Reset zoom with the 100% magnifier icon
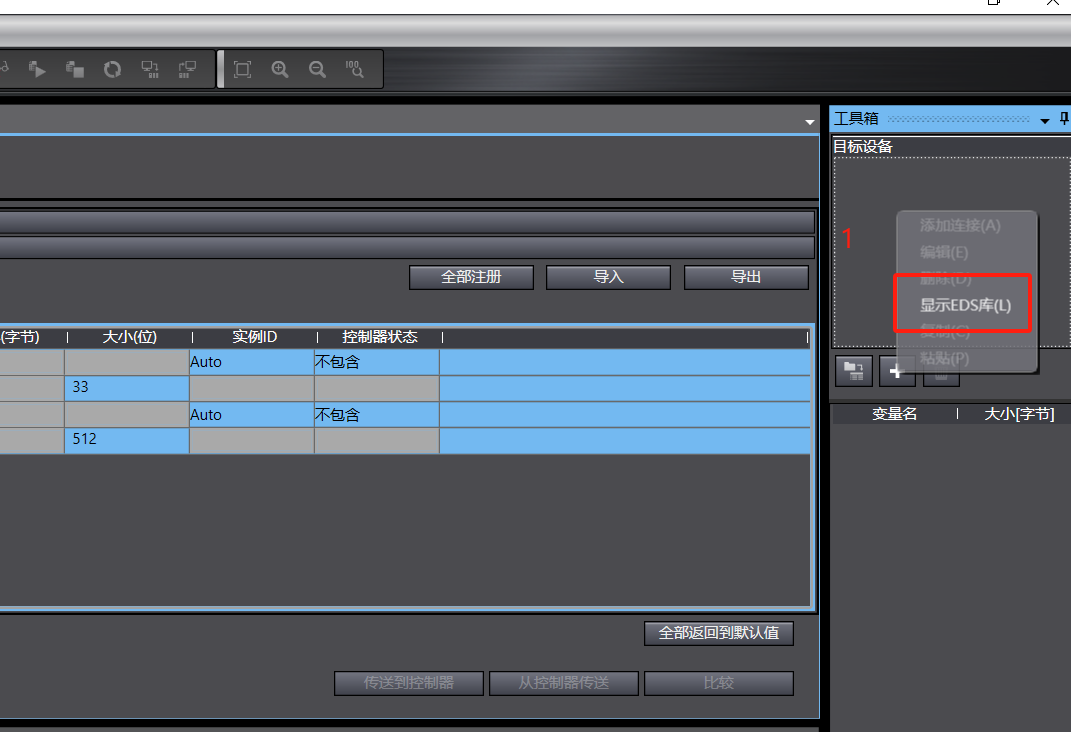The image size is (1071, 732). 354,69
